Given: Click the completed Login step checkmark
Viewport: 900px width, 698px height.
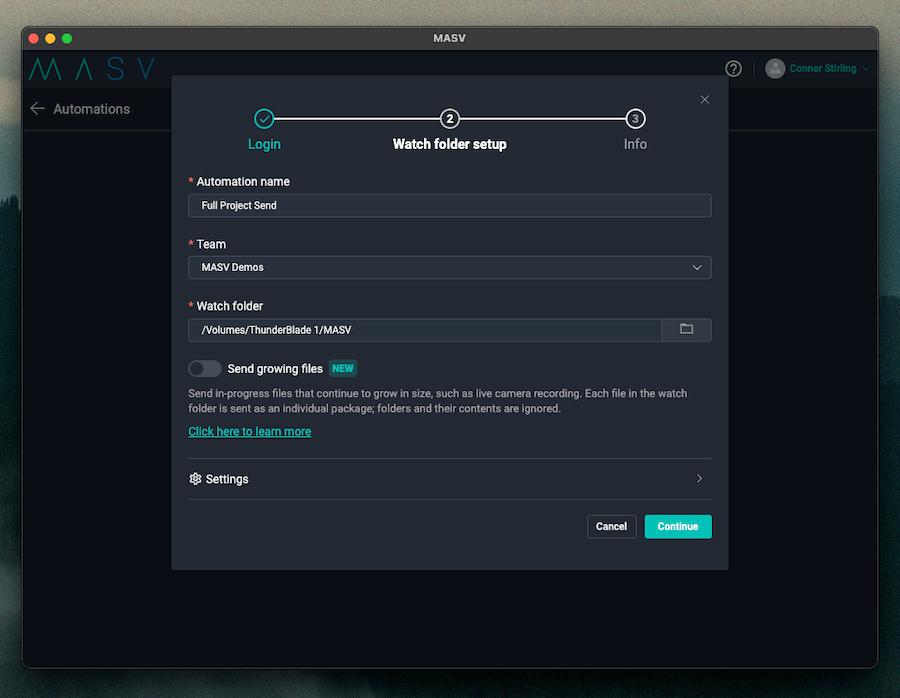Looking at the screenshot, I should point(264,119).
